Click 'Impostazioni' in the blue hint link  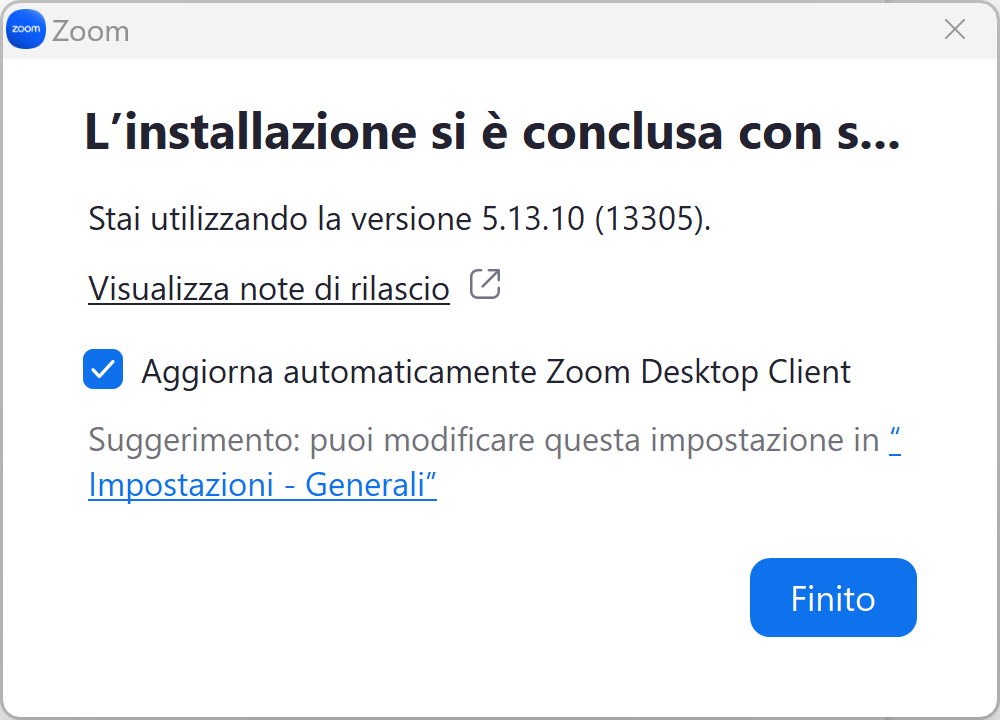point(181,485)
